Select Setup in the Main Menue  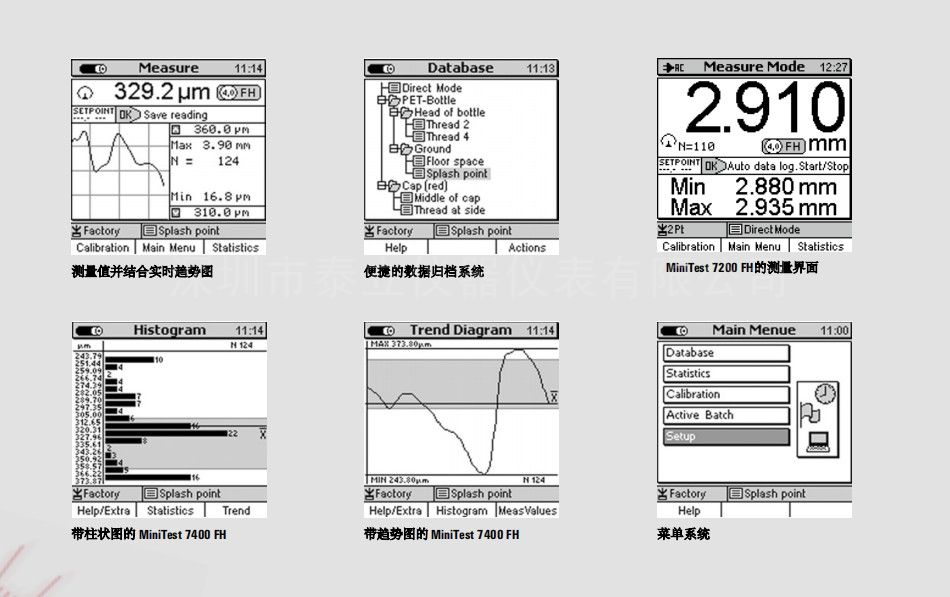click(x=726, y=437)
